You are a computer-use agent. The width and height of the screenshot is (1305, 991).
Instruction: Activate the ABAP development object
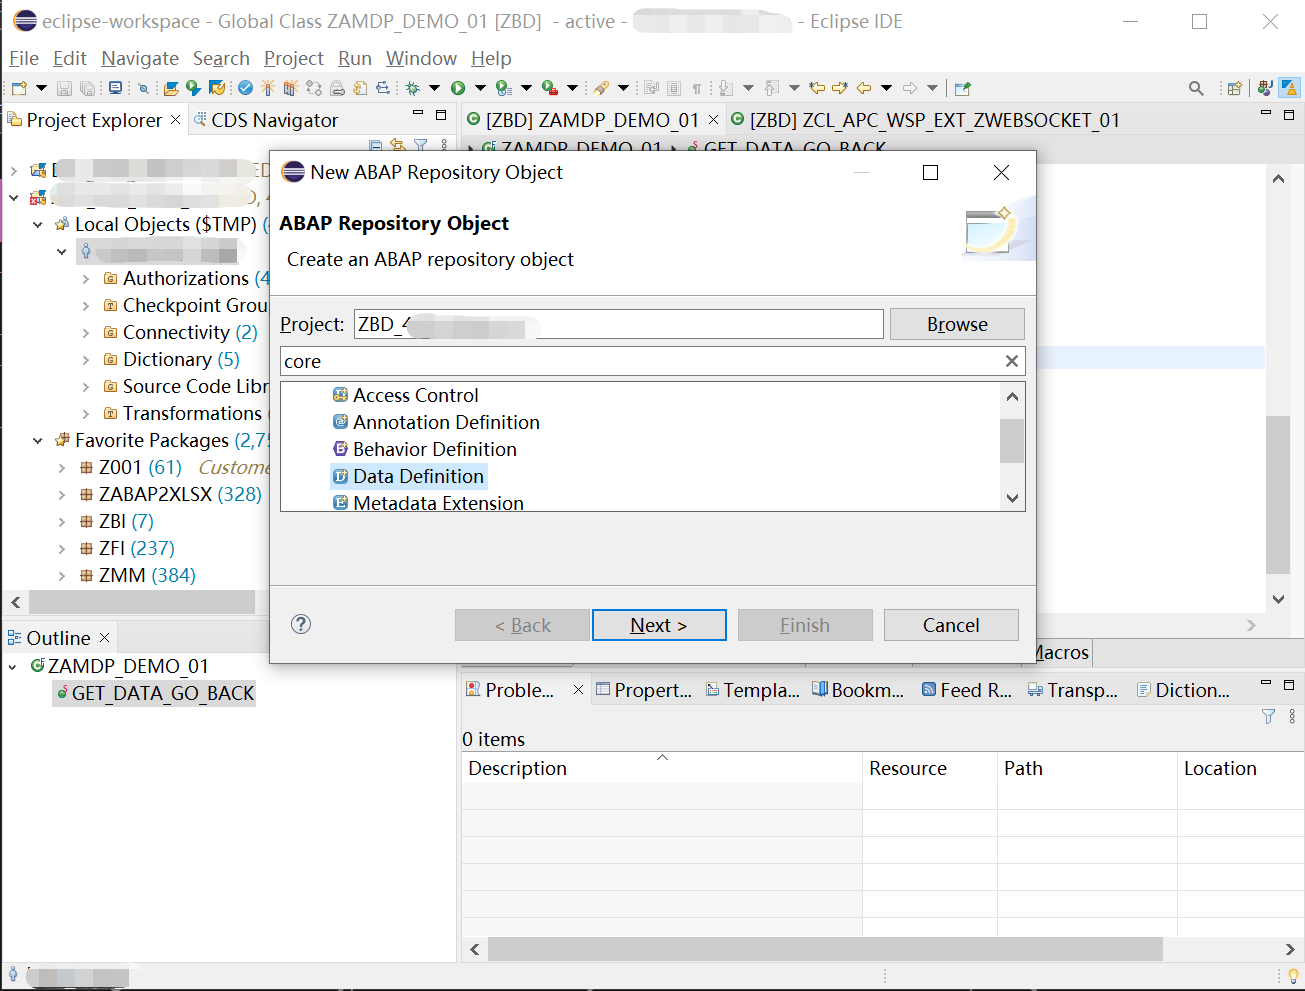tap(266, 88)
